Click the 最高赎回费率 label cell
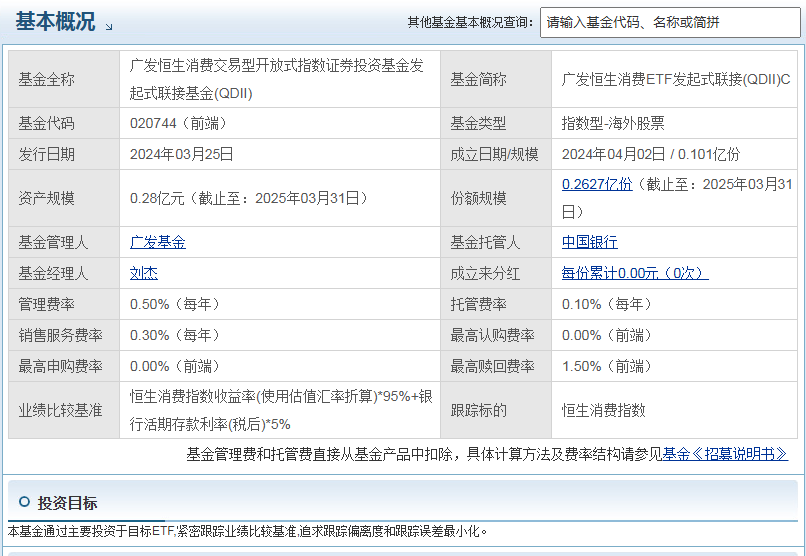 point(496,366)
